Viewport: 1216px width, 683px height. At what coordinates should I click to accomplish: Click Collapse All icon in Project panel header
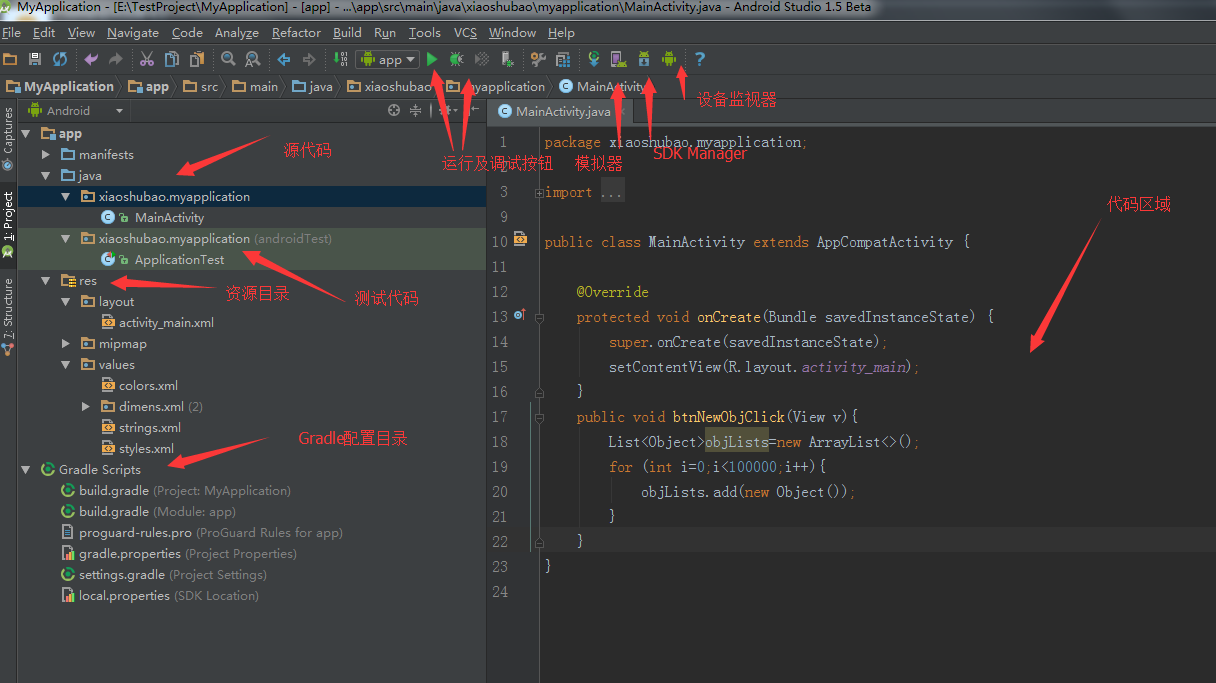pyautogui.click(x=415, y=111)
